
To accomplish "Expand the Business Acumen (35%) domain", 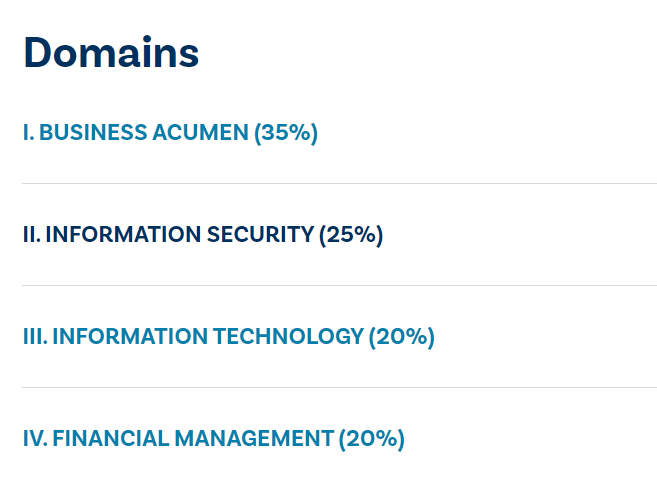I will coord(339,133).
